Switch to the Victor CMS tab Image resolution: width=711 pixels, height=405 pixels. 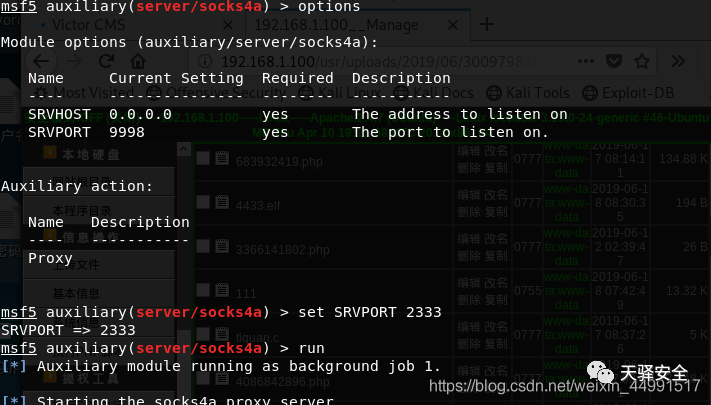(x=88, y=24)
